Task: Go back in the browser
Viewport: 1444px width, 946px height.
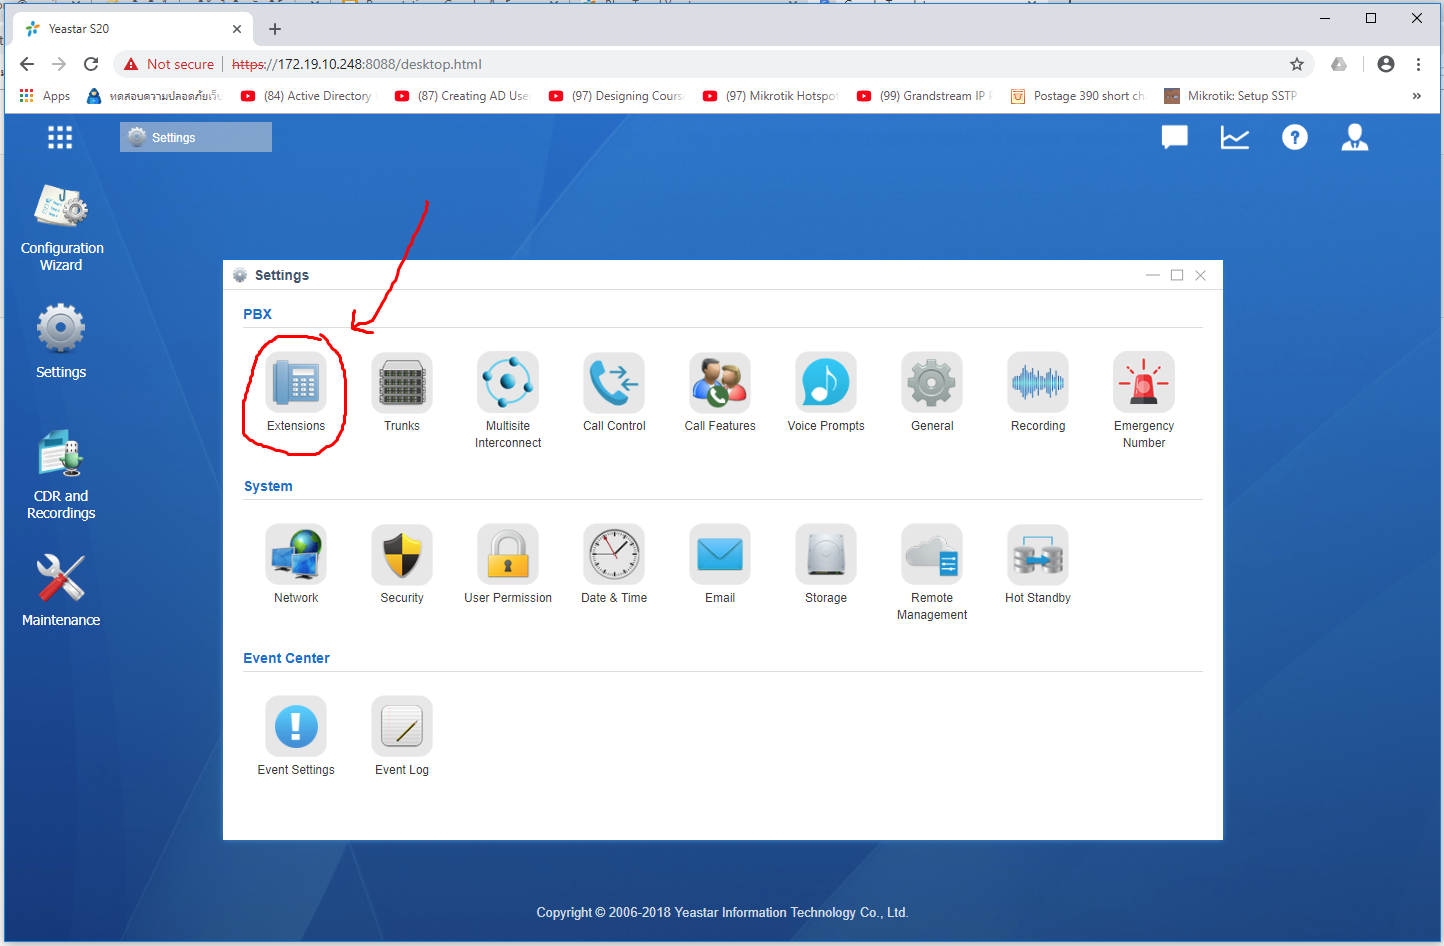Action: point(27,64)
